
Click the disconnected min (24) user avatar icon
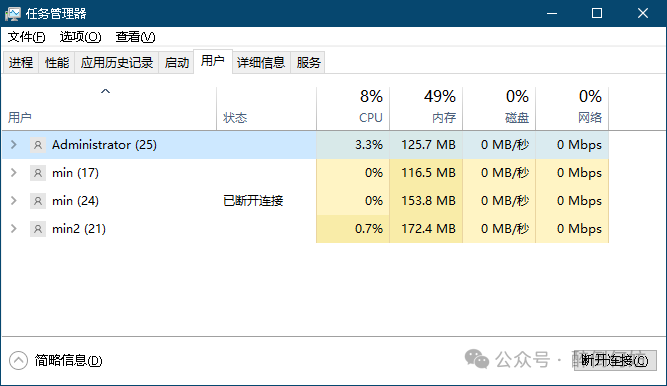(x=38, y=201)
